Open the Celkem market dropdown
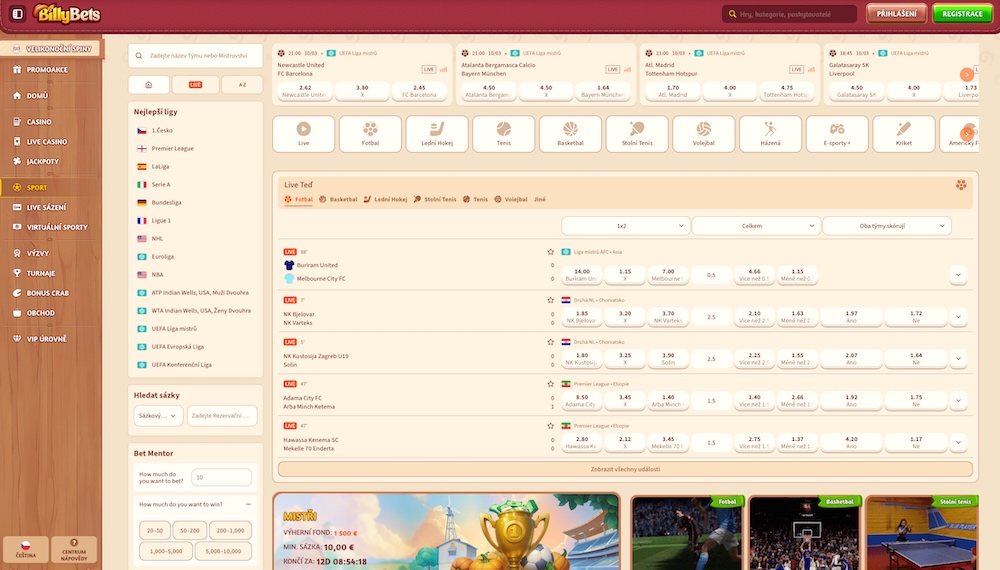Image resolution: width=1000 pixels, height=570 pixels. tap(756, 226)
